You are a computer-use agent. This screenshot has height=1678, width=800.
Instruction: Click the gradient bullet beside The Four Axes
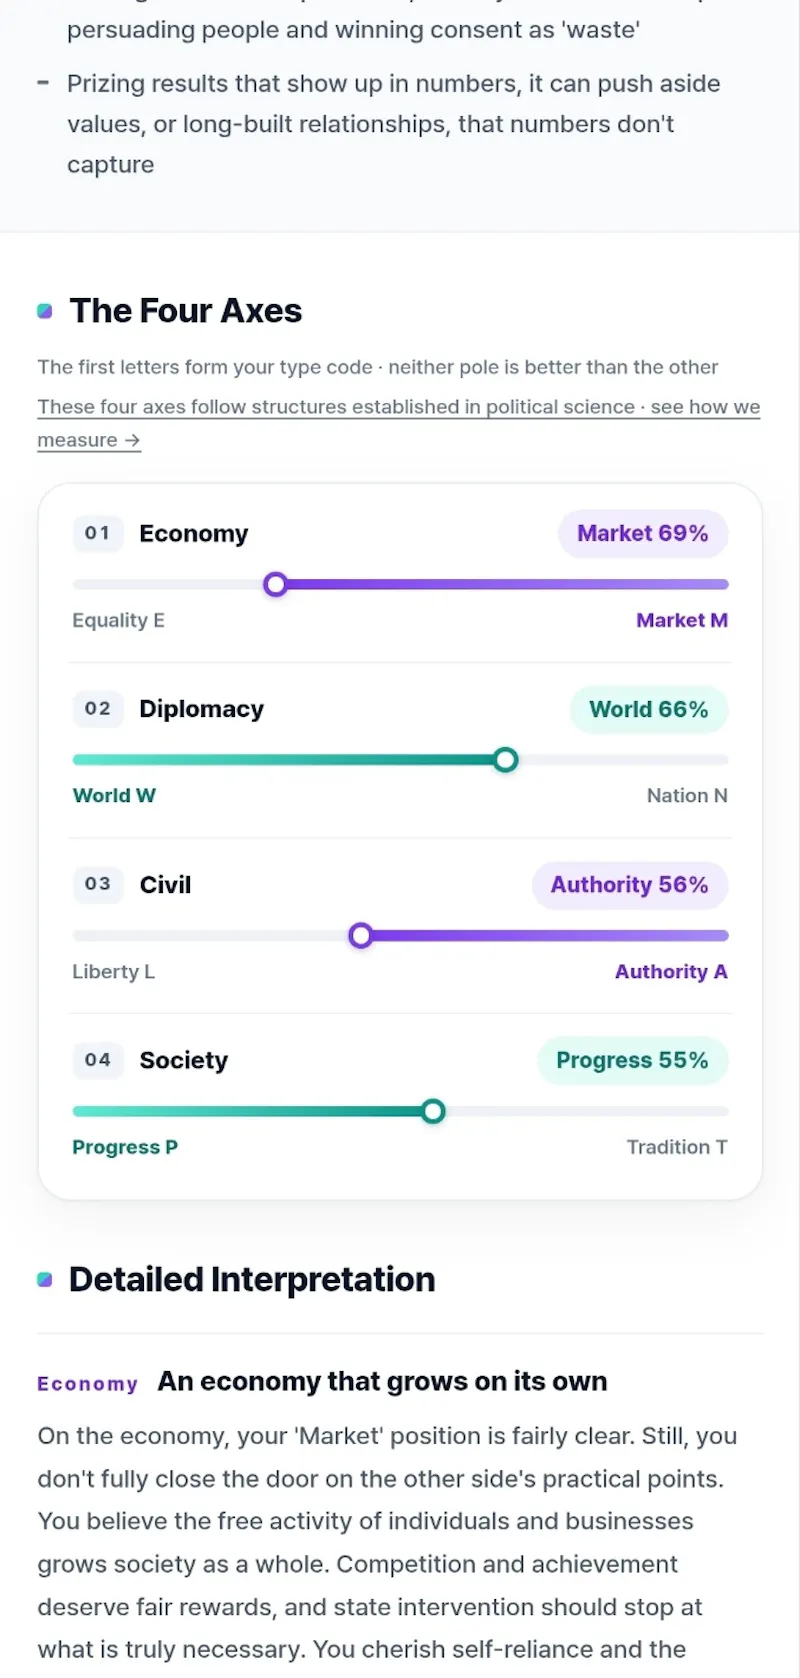pos(45,311)
